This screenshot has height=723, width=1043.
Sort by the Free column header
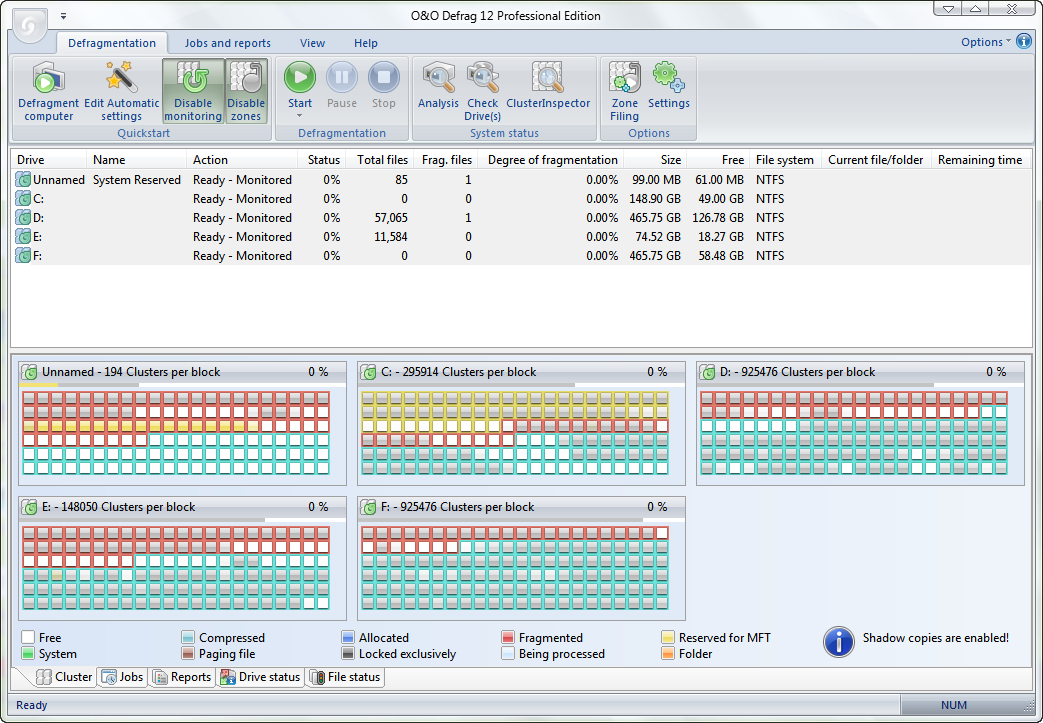pyautogui.click(x=717, y=160)
